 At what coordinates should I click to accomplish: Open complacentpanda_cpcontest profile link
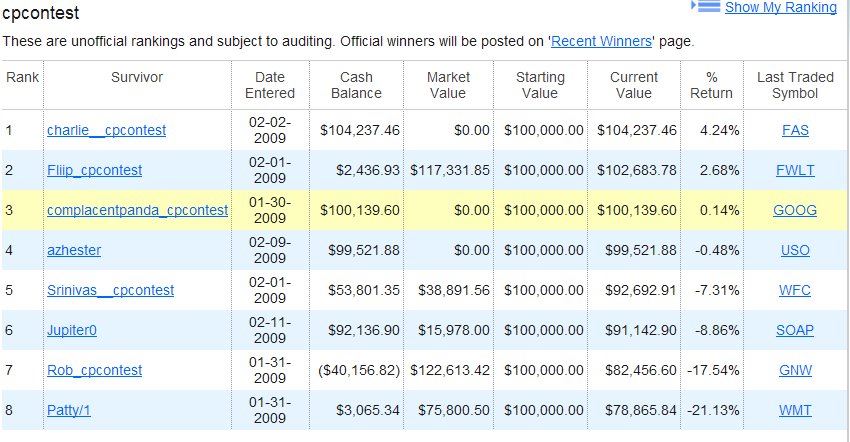(x=137, y=210)
